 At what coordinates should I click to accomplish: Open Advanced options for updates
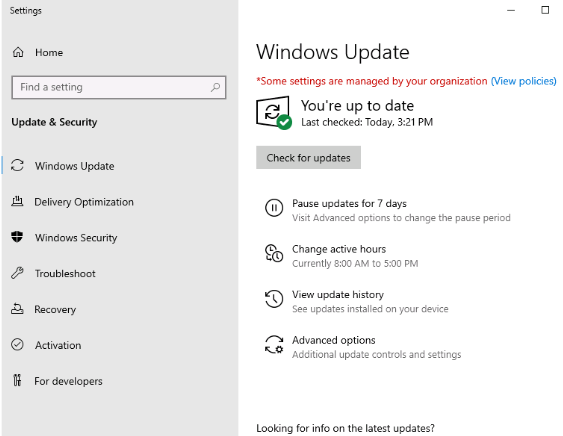(334, 340)
